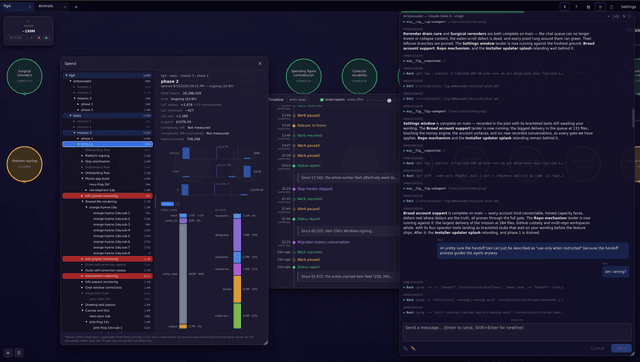Click the 20:24 Stop means stopped entry
Image resolution: width=640 pixels, height=362 pixels.
tap(315, 189)
